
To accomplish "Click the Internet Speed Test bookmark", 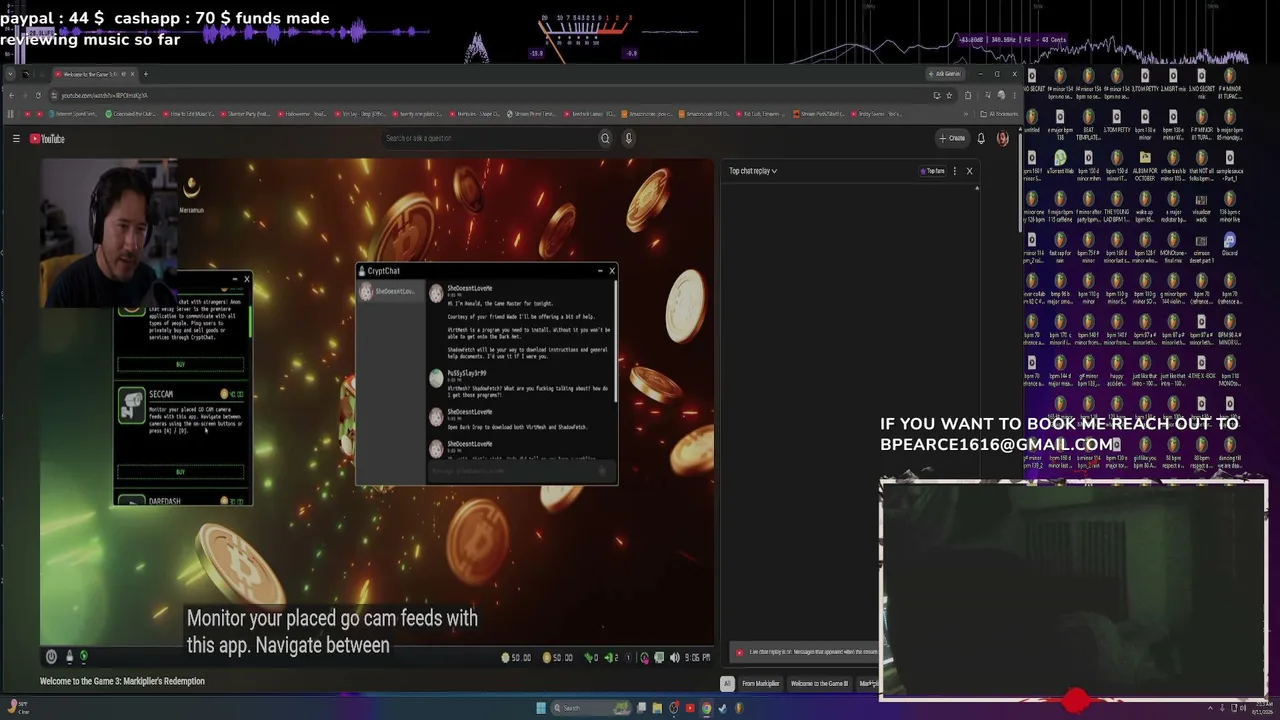I will click(73, 114).
